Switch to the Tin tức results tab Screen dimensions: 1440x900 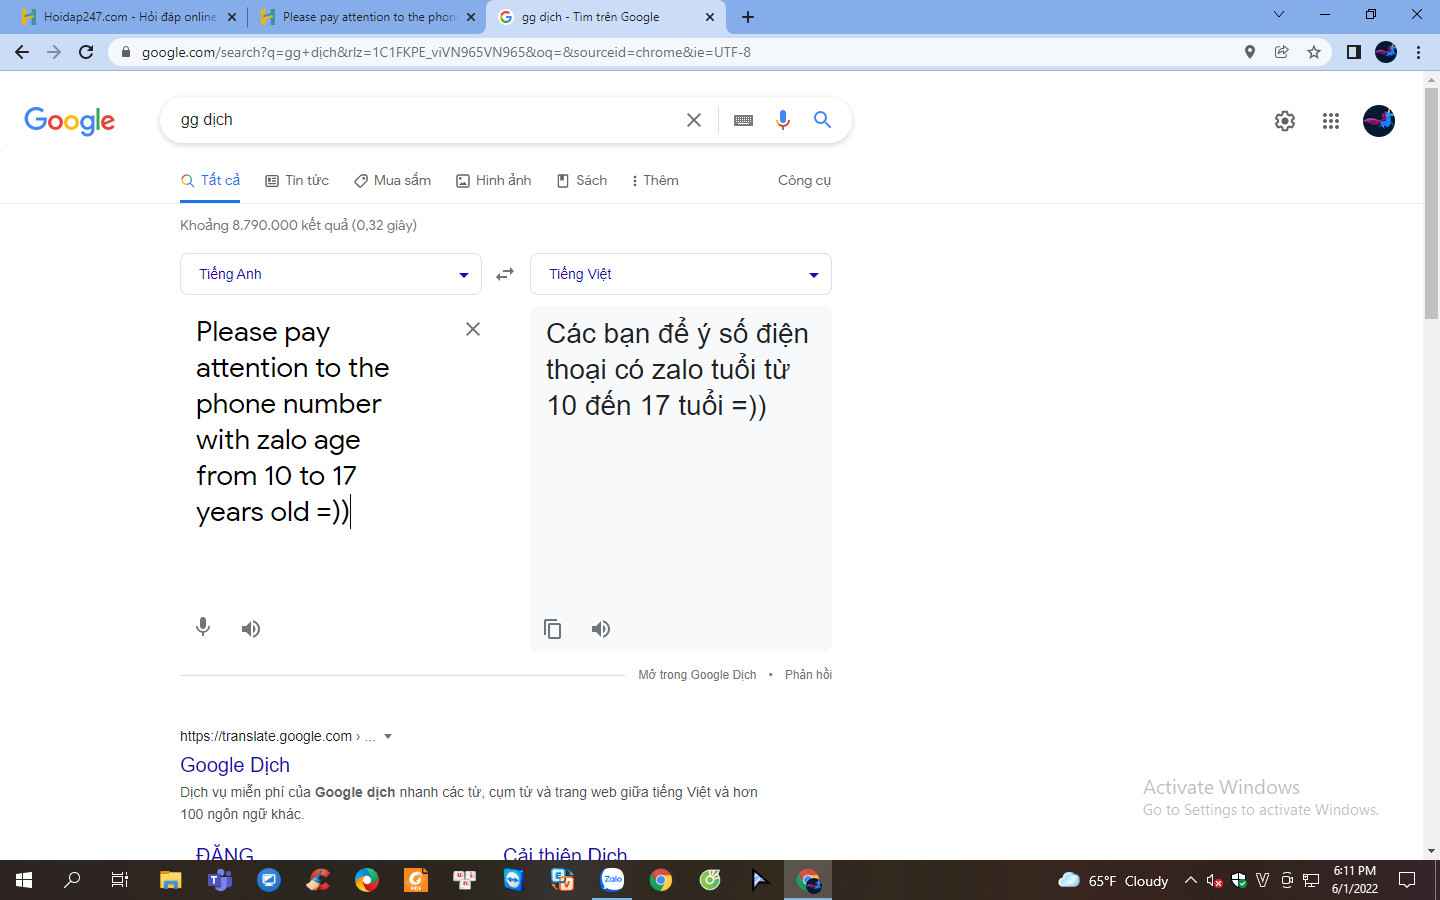click(297, 181)
